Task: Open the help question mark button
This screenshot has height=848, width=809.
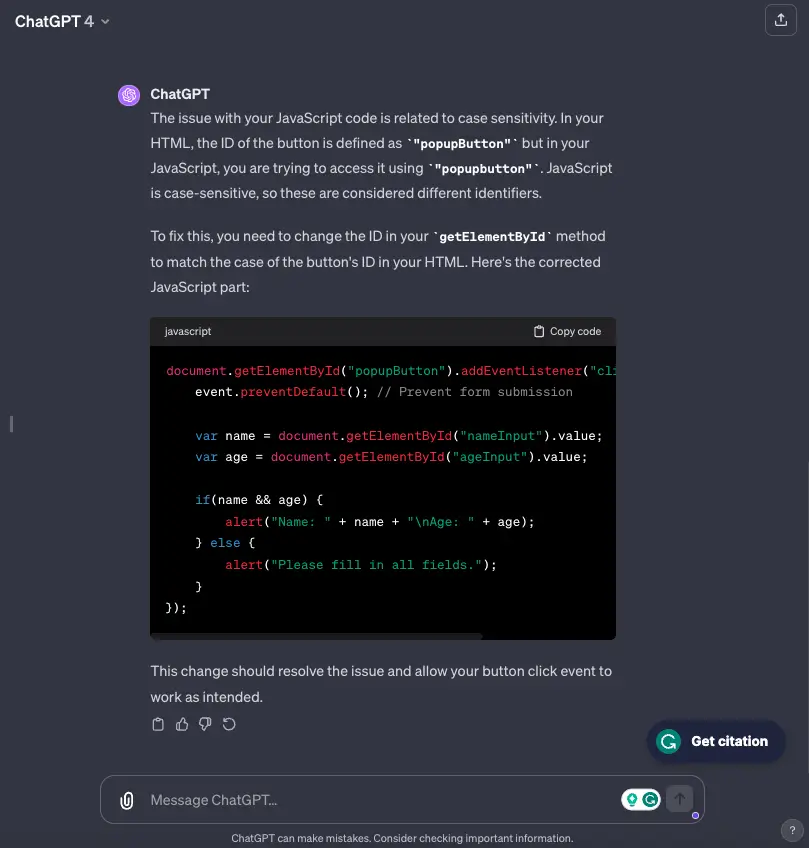Action: pyautogui.click(x=792, y=830)
